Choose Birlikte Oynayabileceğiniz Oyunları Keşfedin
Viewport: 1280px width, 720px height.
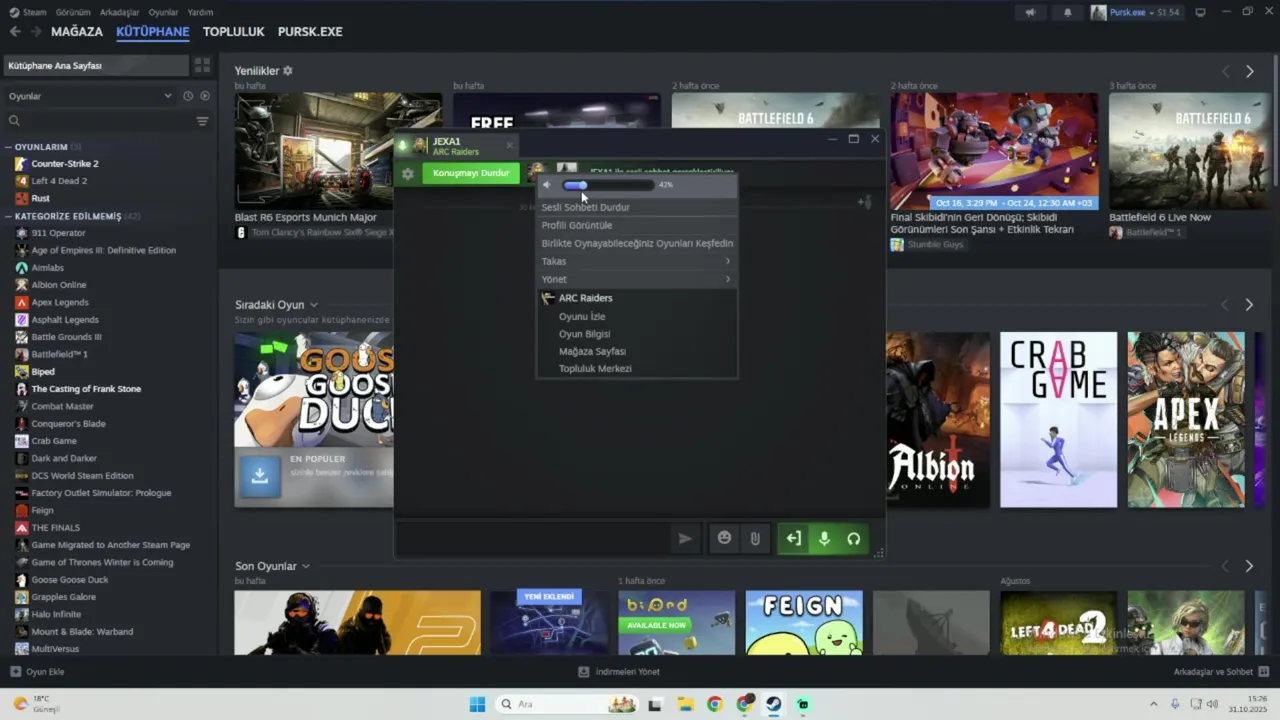click(636, 243)
